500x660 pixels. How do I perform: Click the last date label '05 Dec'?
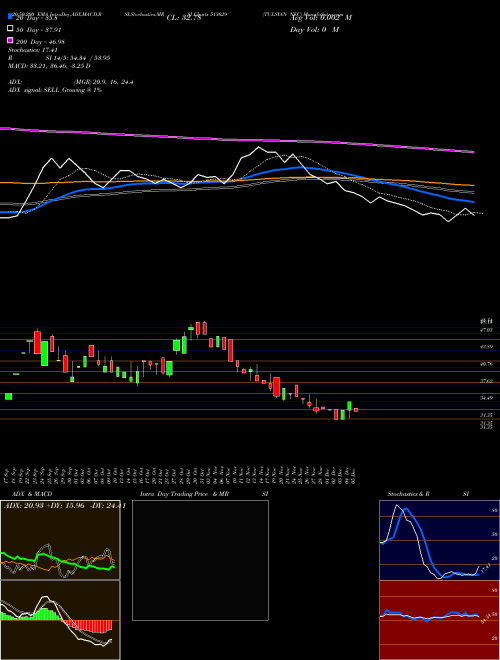353,475
